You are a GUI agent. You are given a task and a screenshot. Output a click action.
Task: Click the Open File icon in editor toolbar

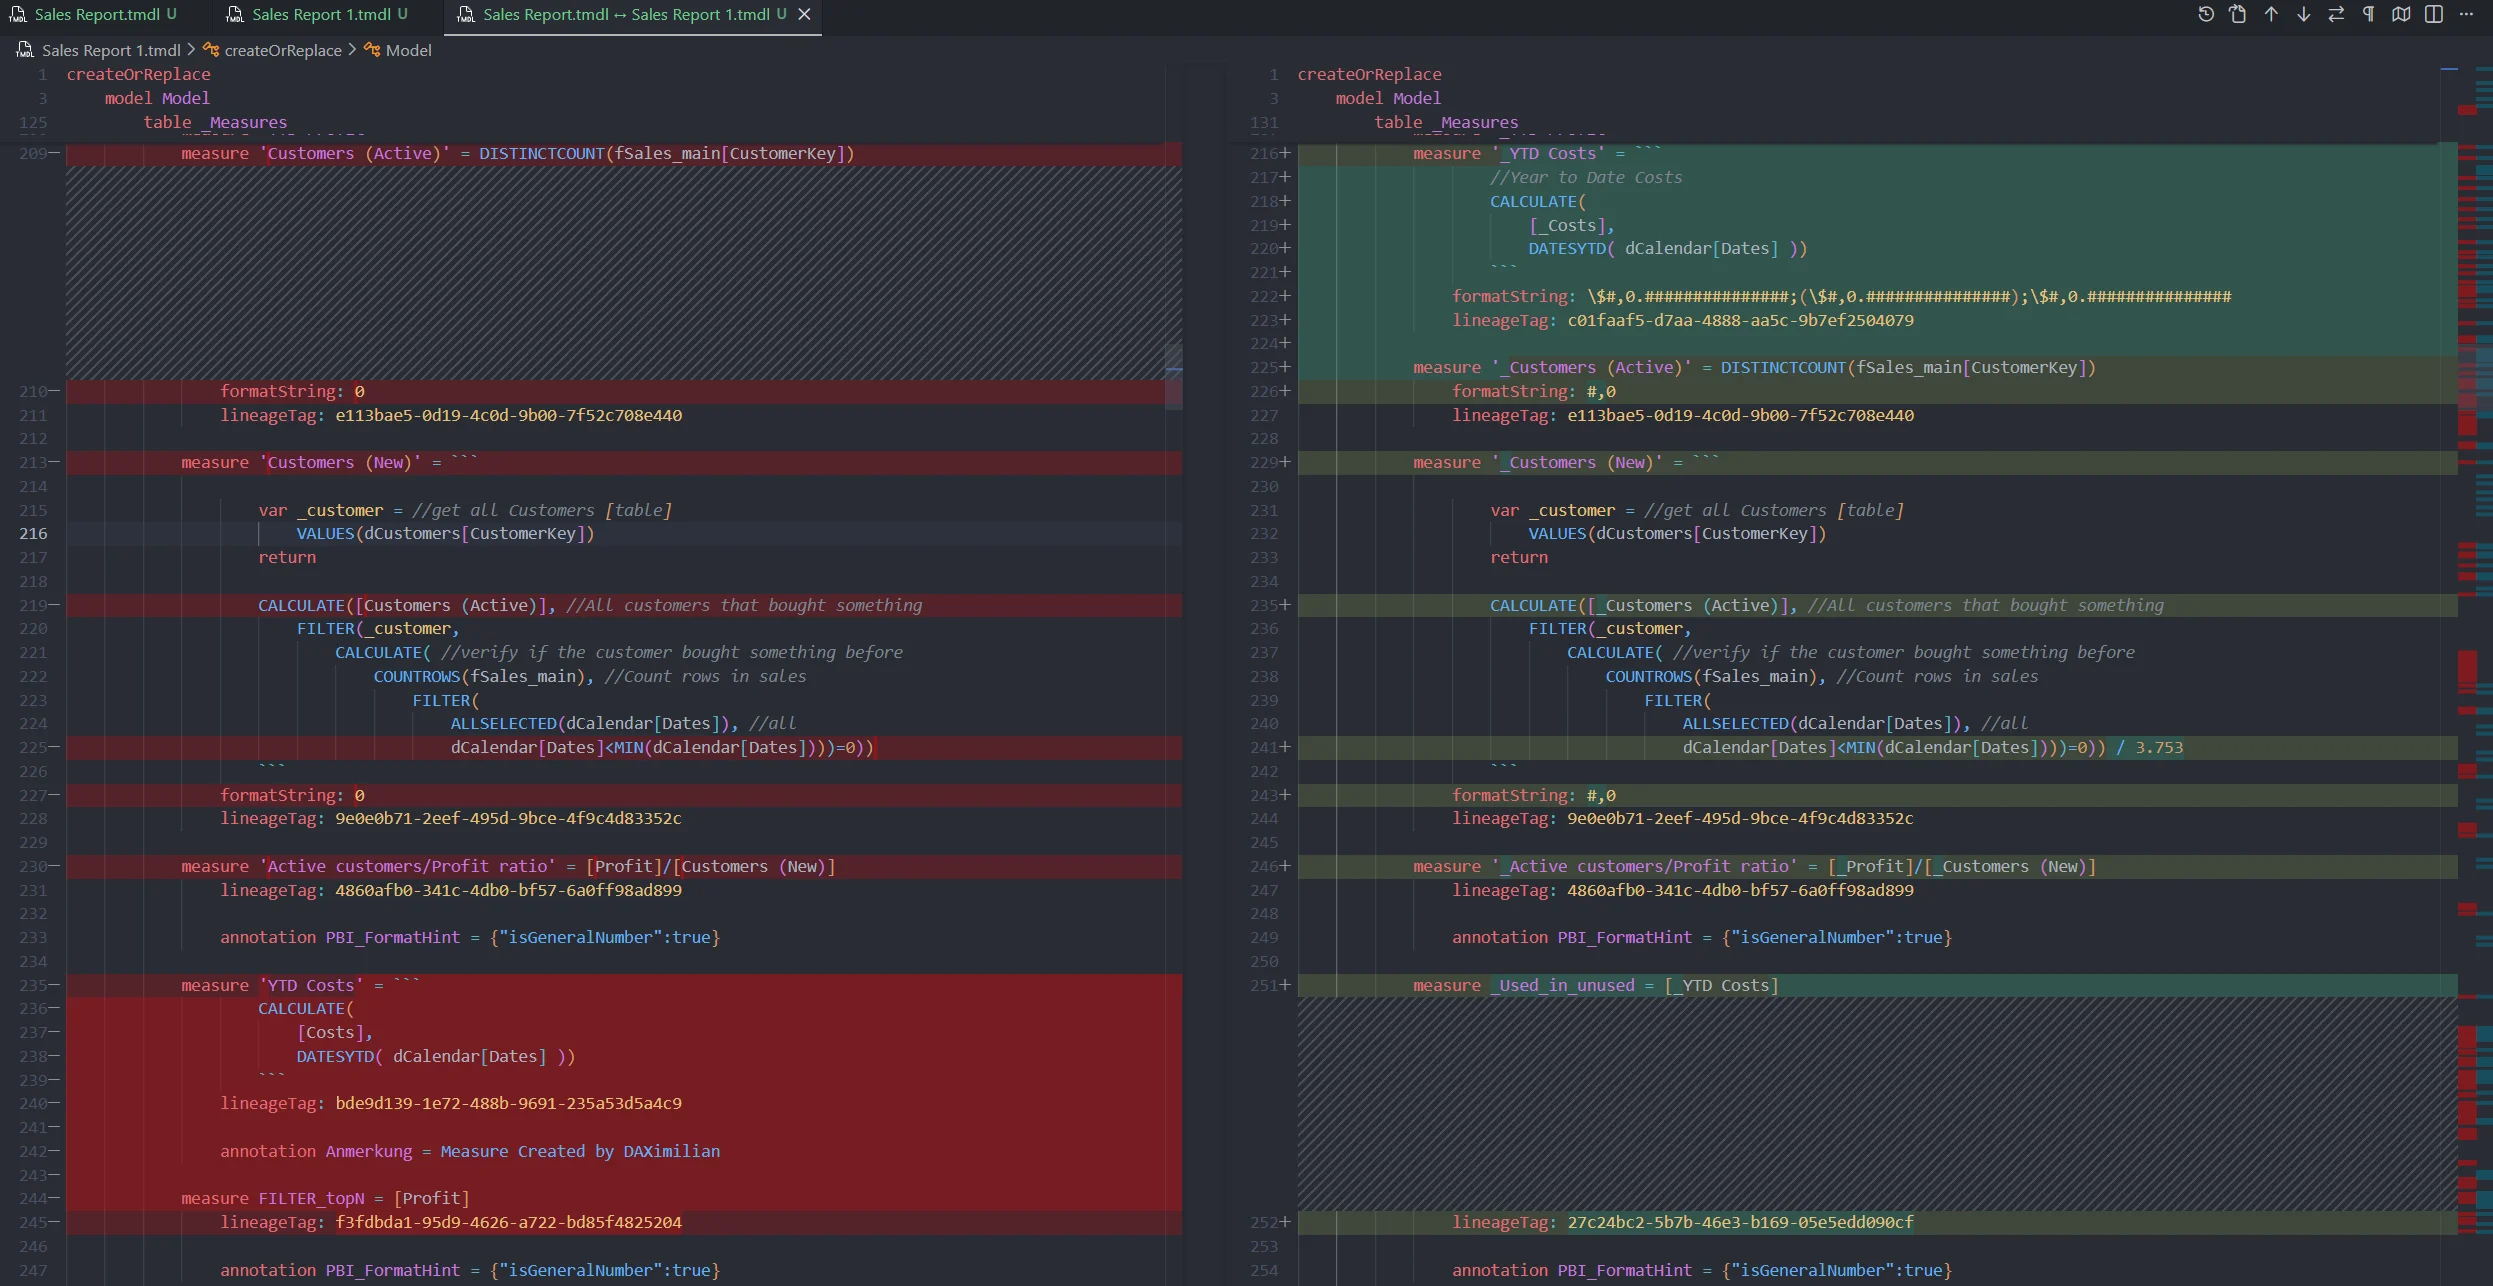tap(2238, 14)
